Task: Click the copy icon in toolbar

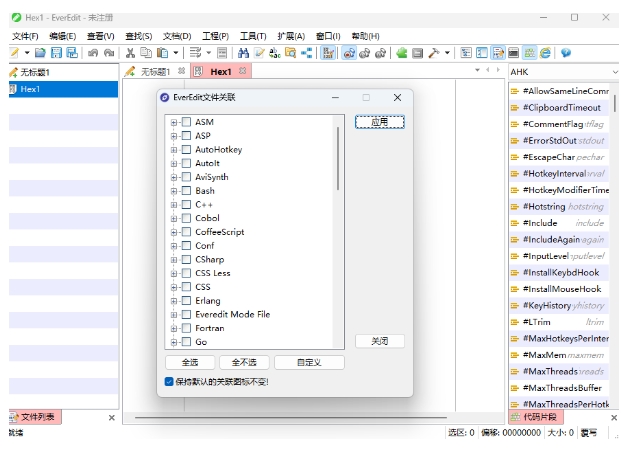Action: pos(146,53)
